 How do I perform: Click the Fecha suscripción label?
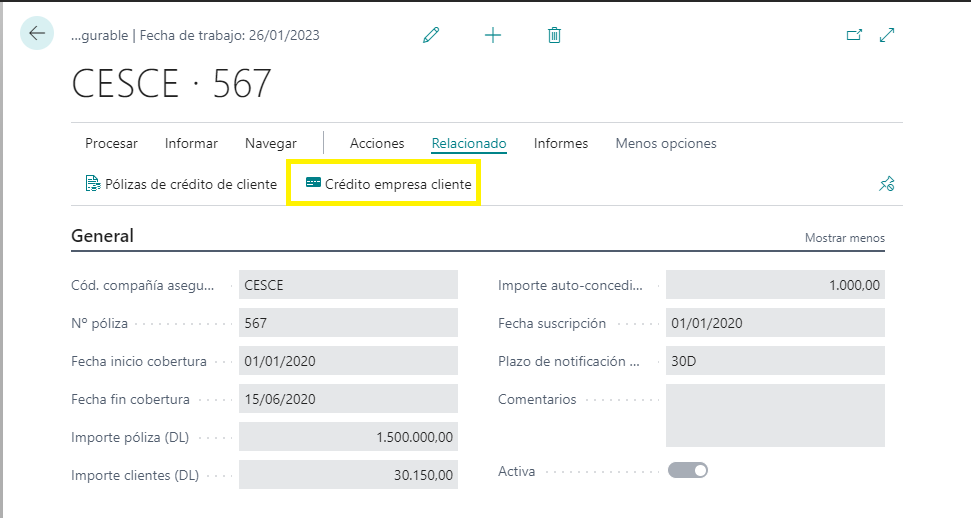(x=552, y=323)
